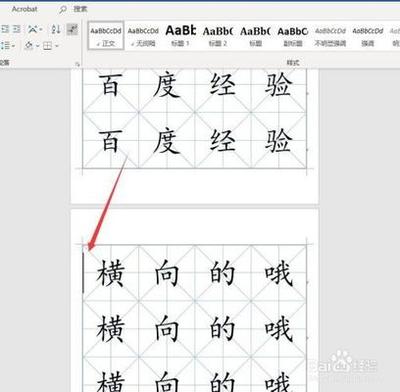
Task: Apply the 正文 style
Action: pos(106,36)
